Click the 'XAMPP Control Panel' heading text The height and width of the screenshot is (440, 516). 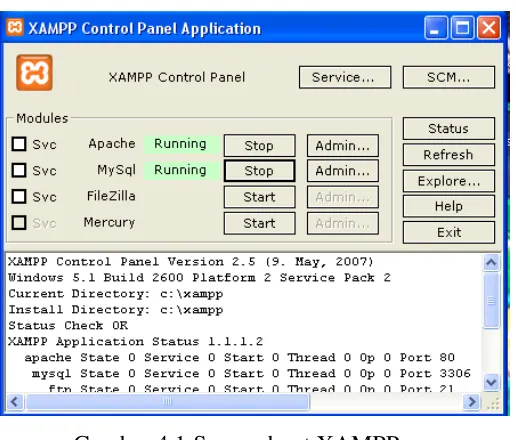tap(177, 77)
